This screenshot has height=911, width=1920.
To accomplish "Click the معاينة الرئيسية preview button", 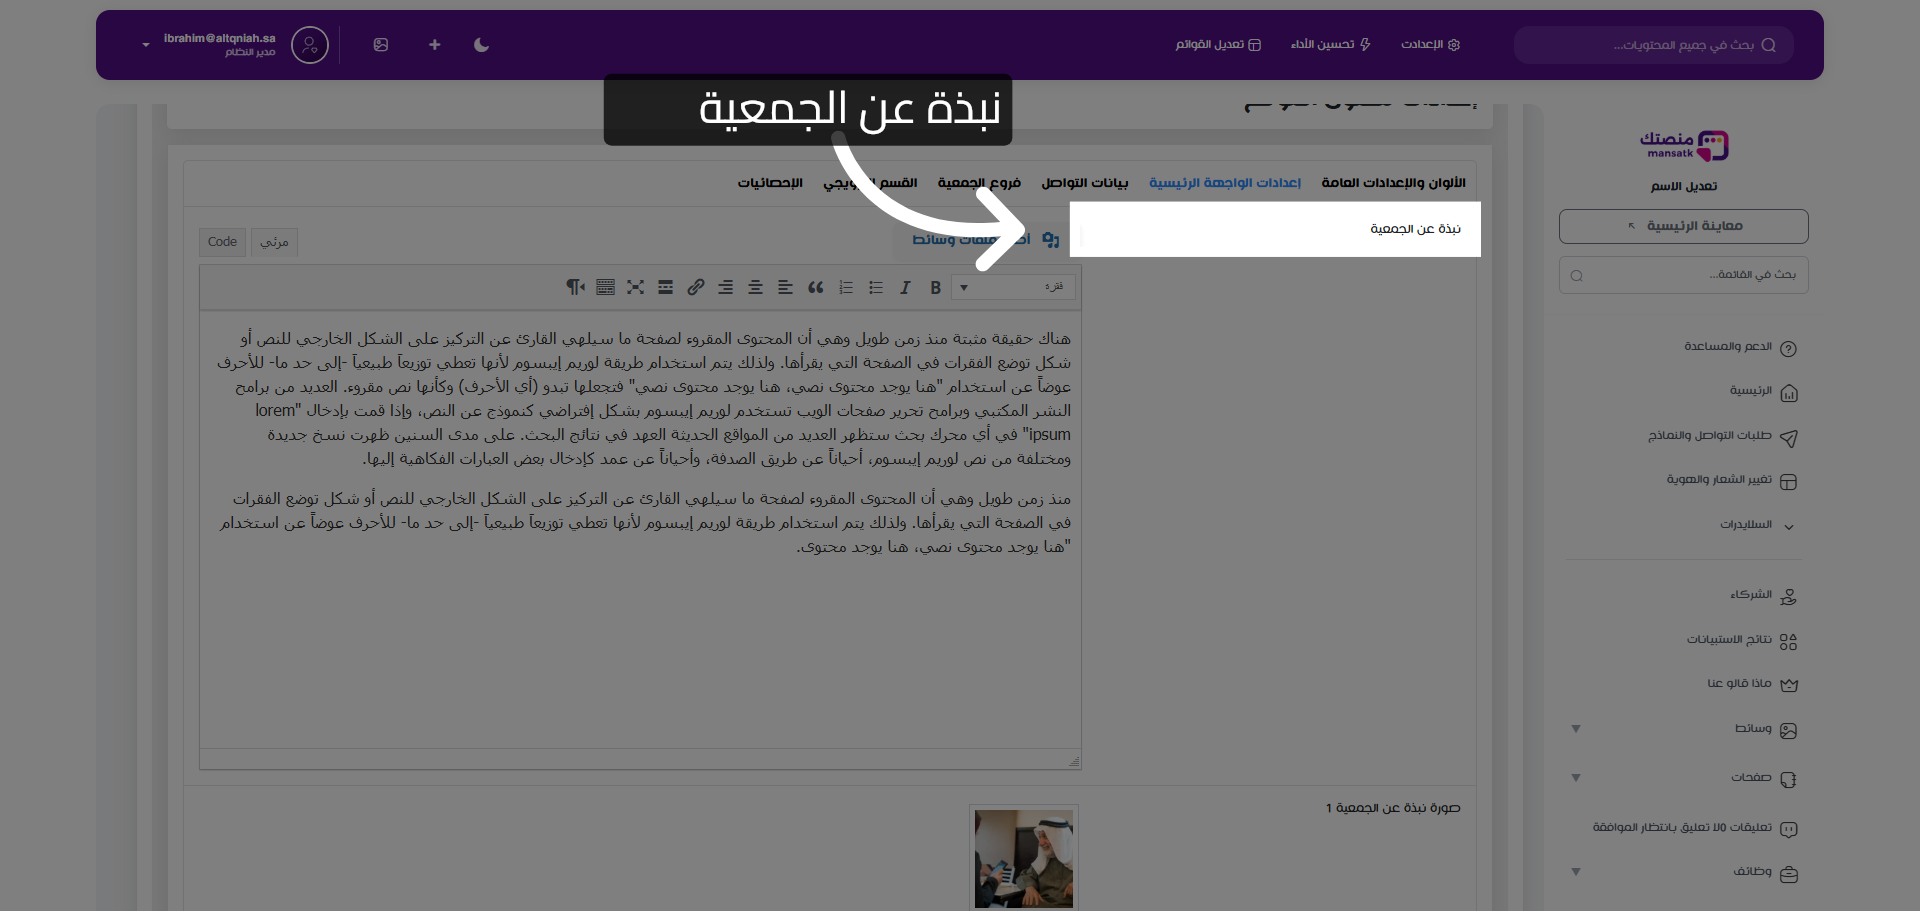I will [1683, 226].
